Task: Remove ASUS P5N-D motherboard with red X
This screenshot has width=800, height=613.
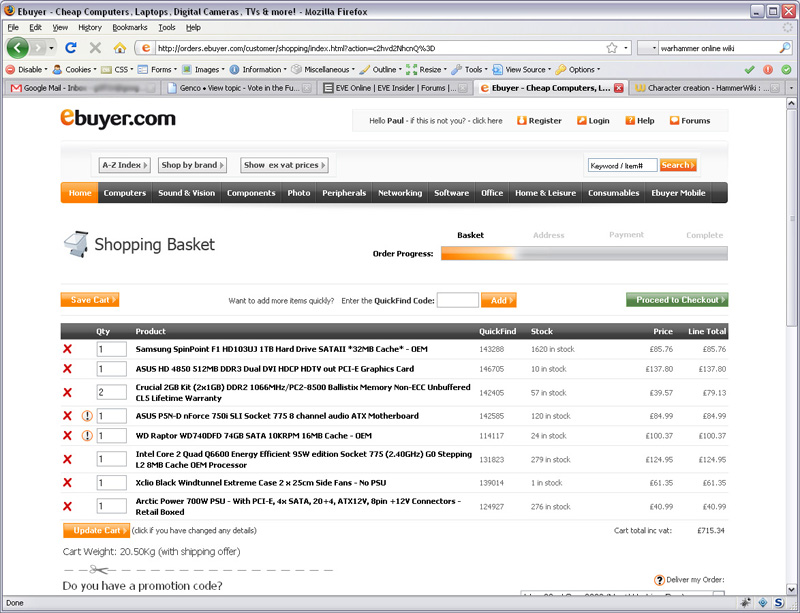Action: coord(67,416)
